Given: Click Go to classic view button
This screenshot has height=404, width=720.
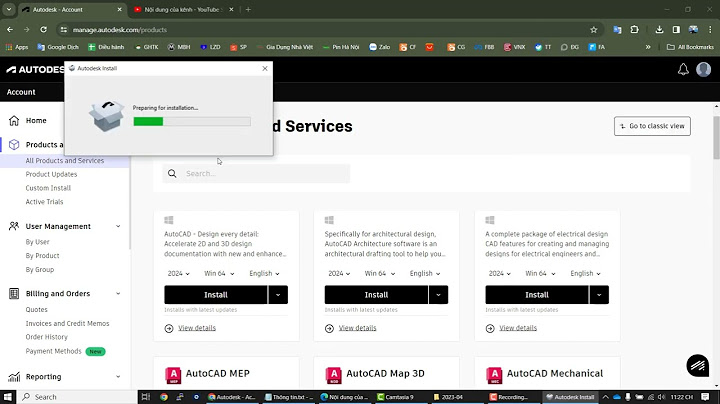Looking at the screenshot, I should pyautogui.click(x=652, y=126).
